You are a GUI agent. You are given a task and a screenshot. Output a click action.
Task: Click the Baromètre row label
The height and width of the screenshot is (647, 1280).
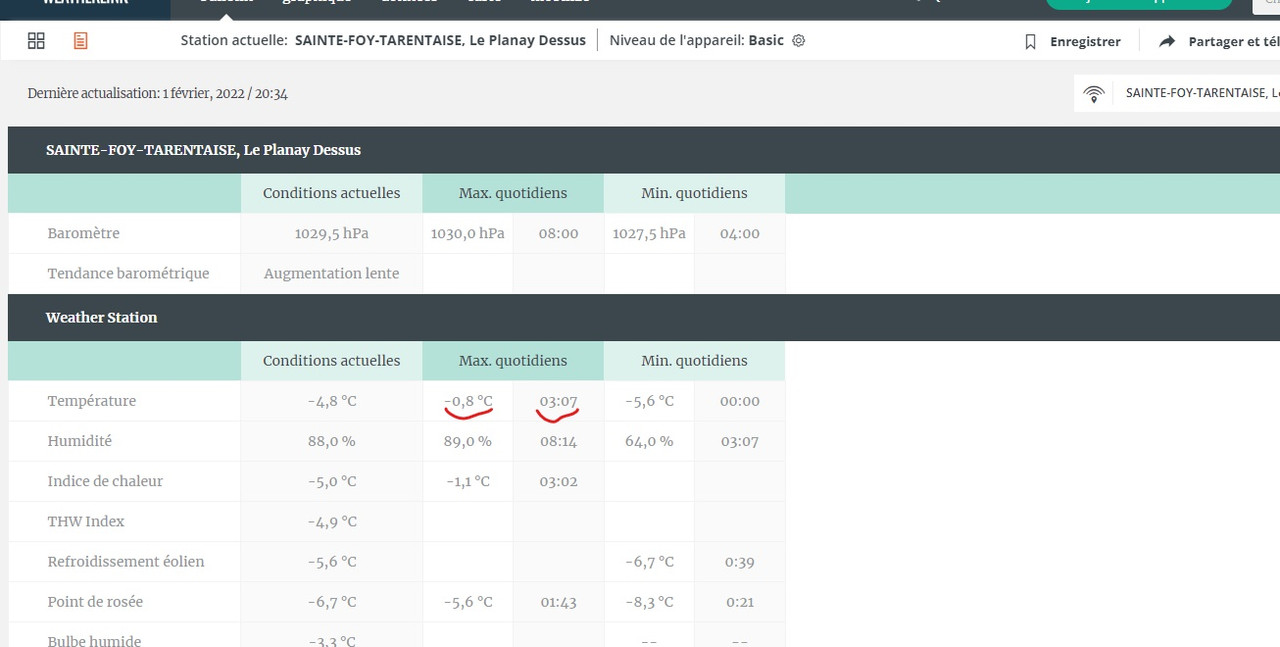point(84,233)
